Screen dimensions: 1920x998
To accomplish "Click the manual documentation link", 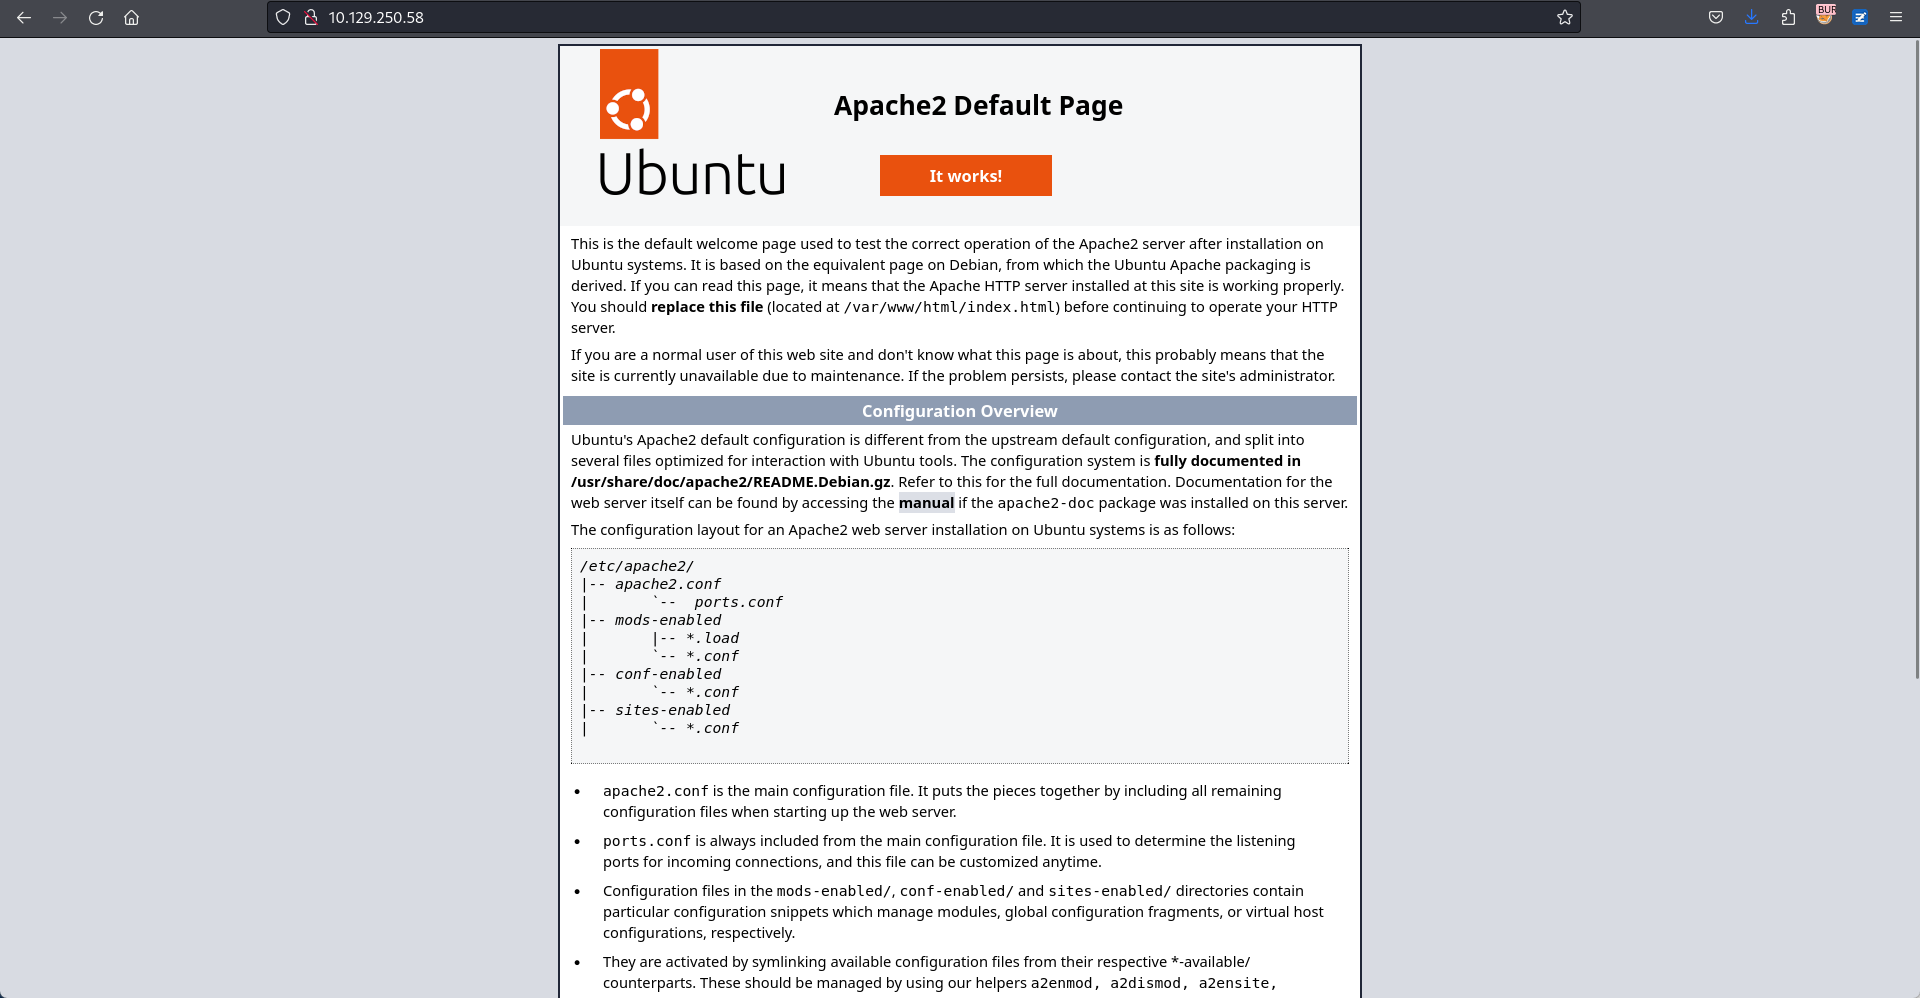I will click(926, 503).
